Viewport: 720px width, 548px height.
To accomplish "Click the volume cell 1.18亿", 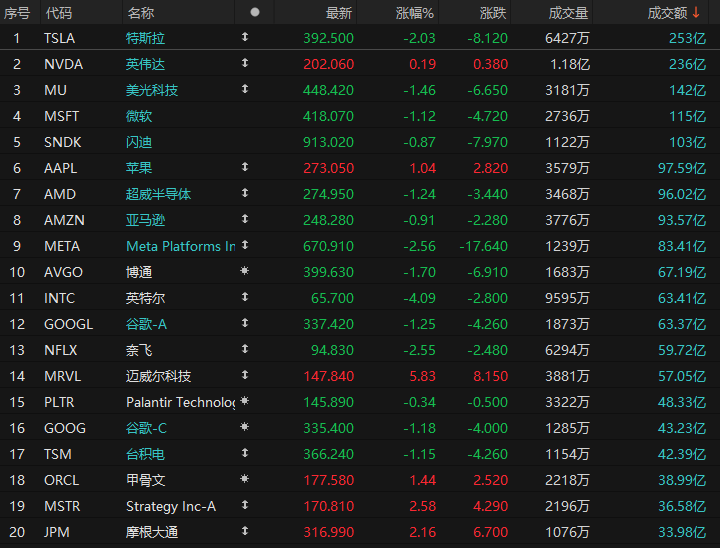I will pyautogui.click(x=570, y=64).
